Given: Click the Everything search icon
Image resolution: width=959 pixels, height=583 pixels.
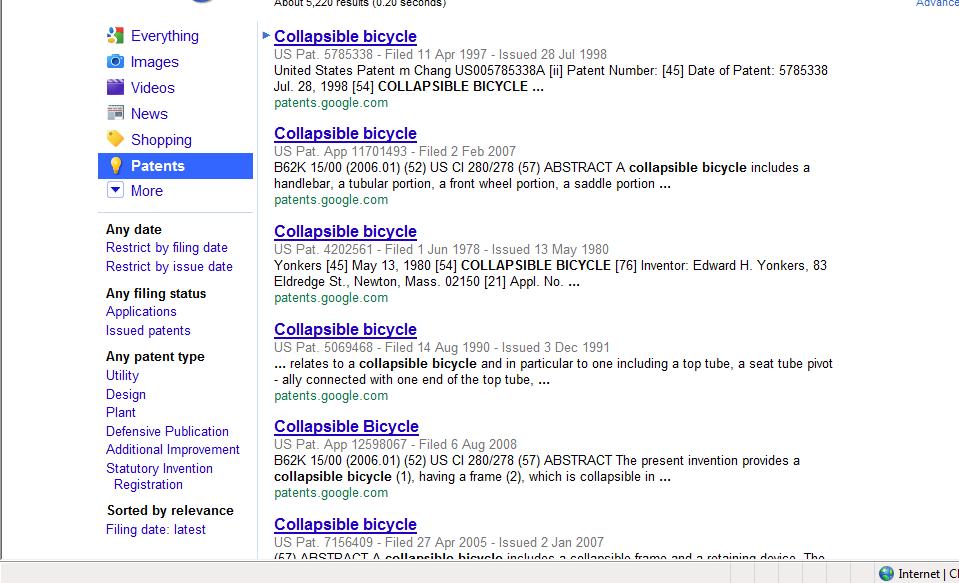Looking at the screenshot, I should (x=115, y=35).
